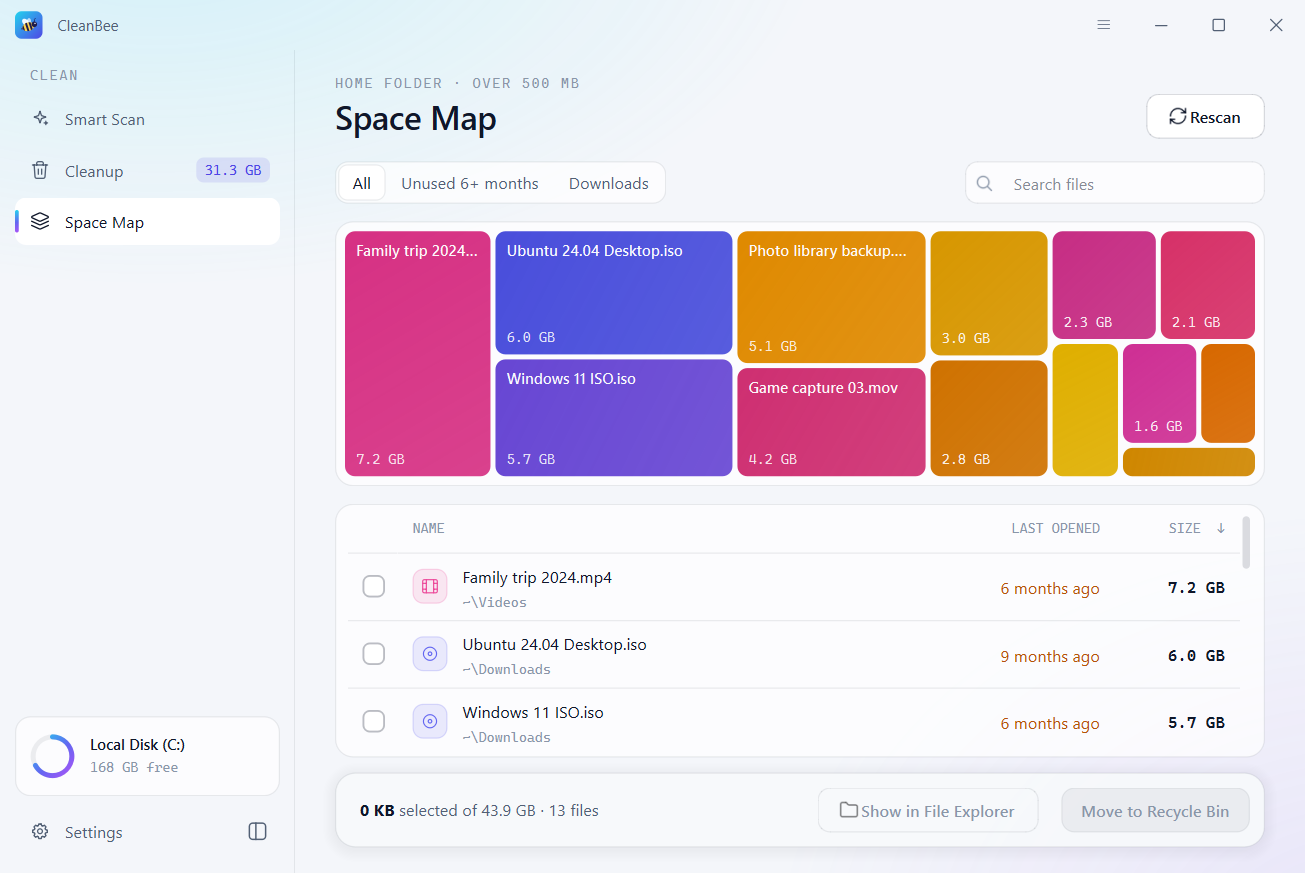The height and width of the screenshot is (873, 1305).
Task: Pick the Windows 11 ISO.iso treemap tile
Action: 614,418
